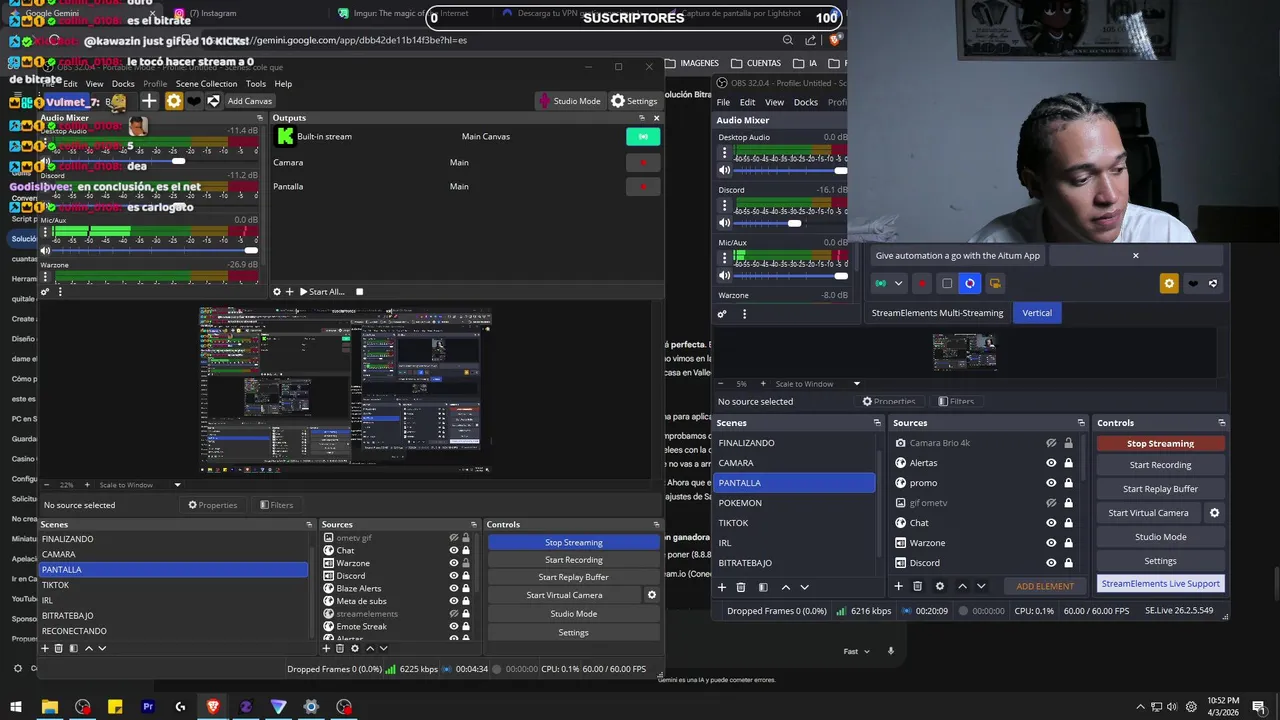Screen dimensions: 1280x720
Task: Add a scene in the right OBS window
Action: [x=722, y=587]
